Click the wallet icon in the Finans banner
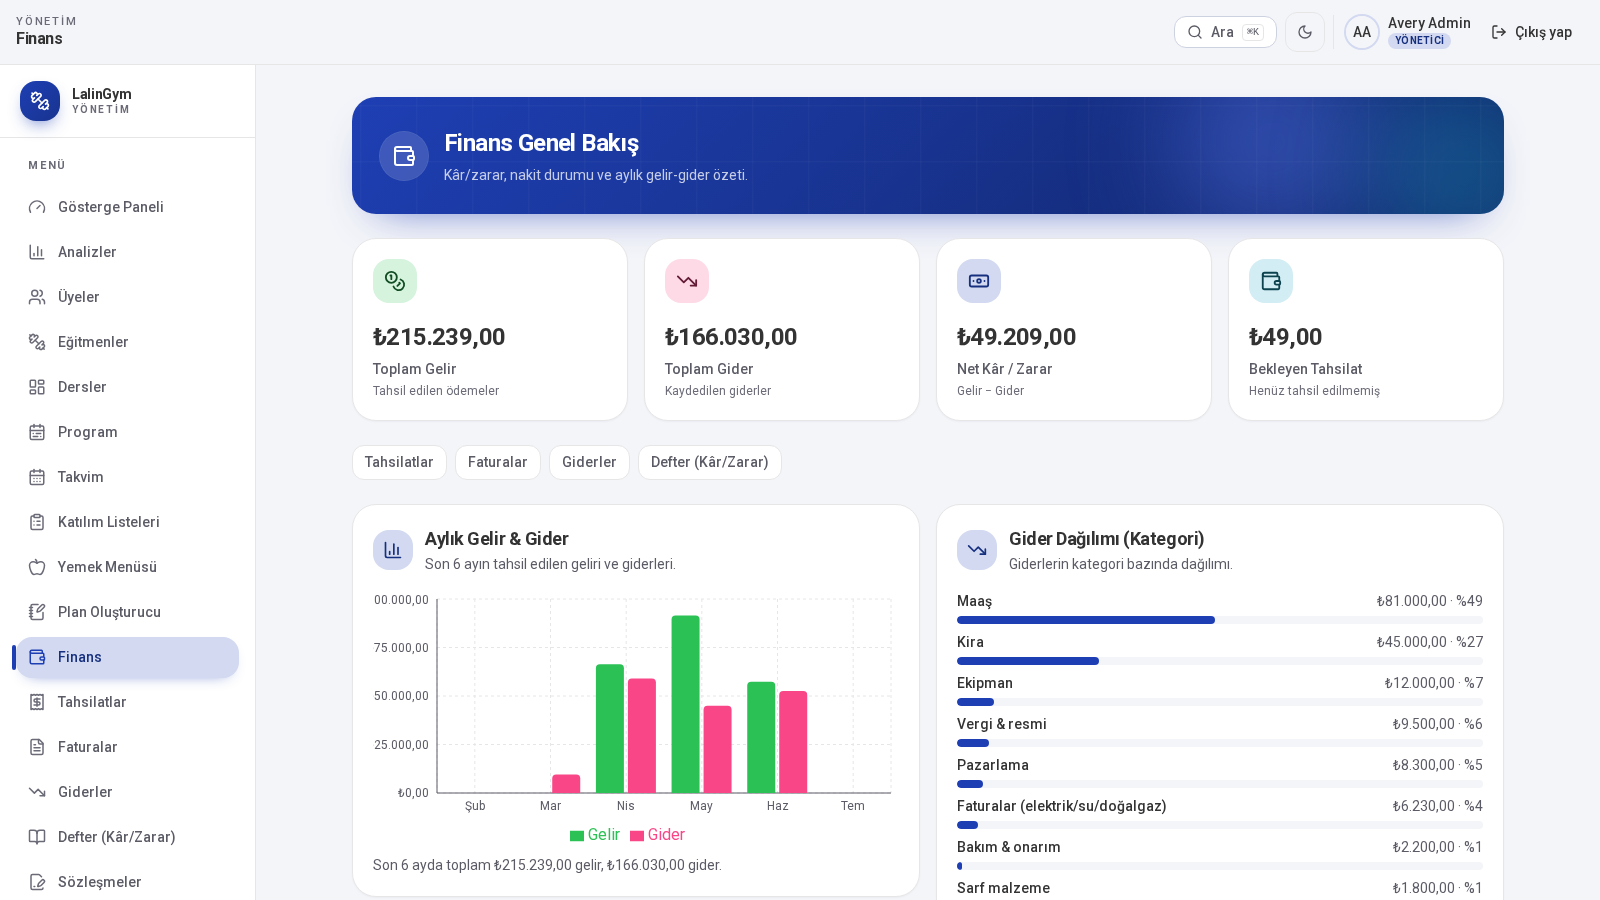This screenshot has width=1600, height=900. (404, 156)
